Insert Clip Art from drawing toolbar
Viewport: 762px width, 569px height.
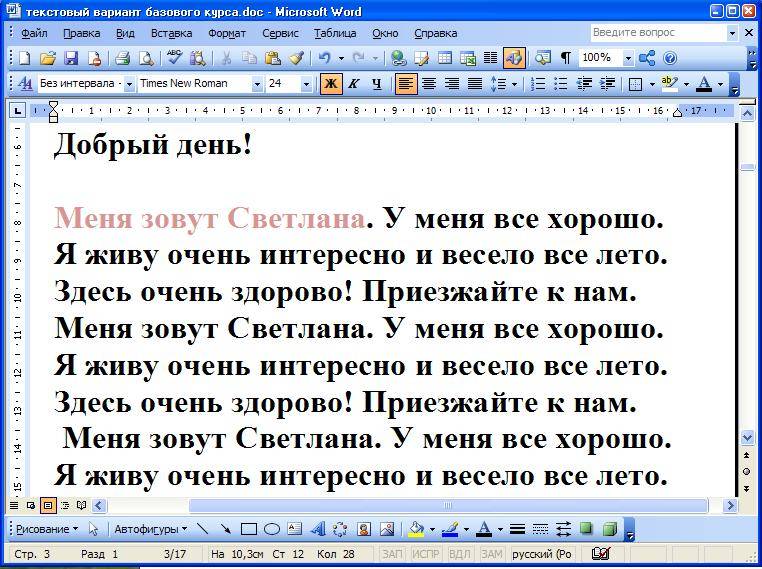364,529
